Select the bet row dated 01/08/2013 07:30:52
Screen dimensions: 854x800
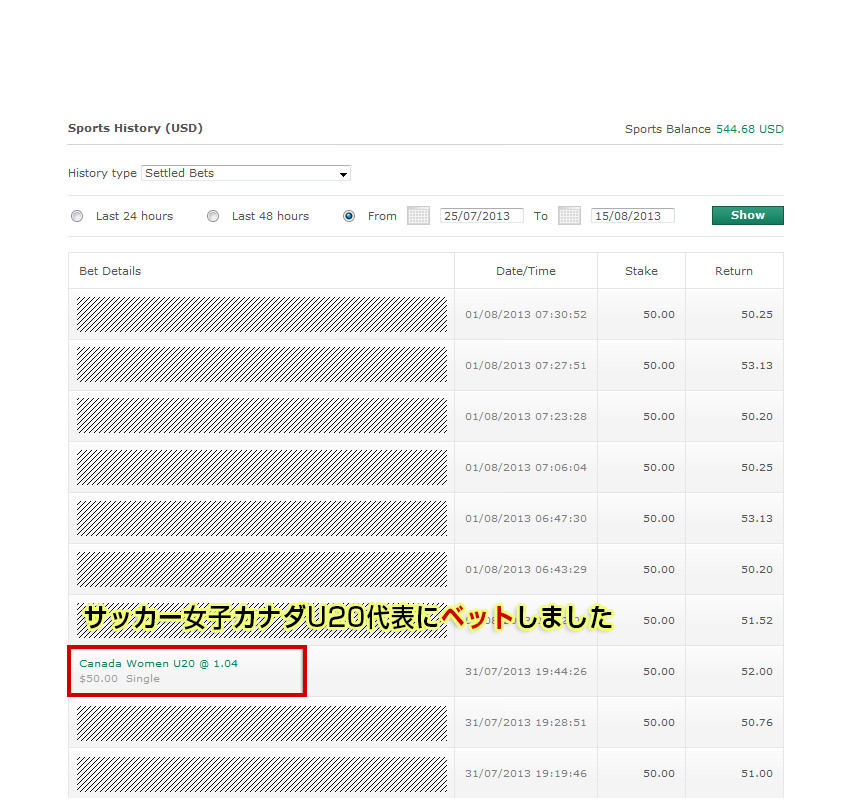tap(525, 315)
